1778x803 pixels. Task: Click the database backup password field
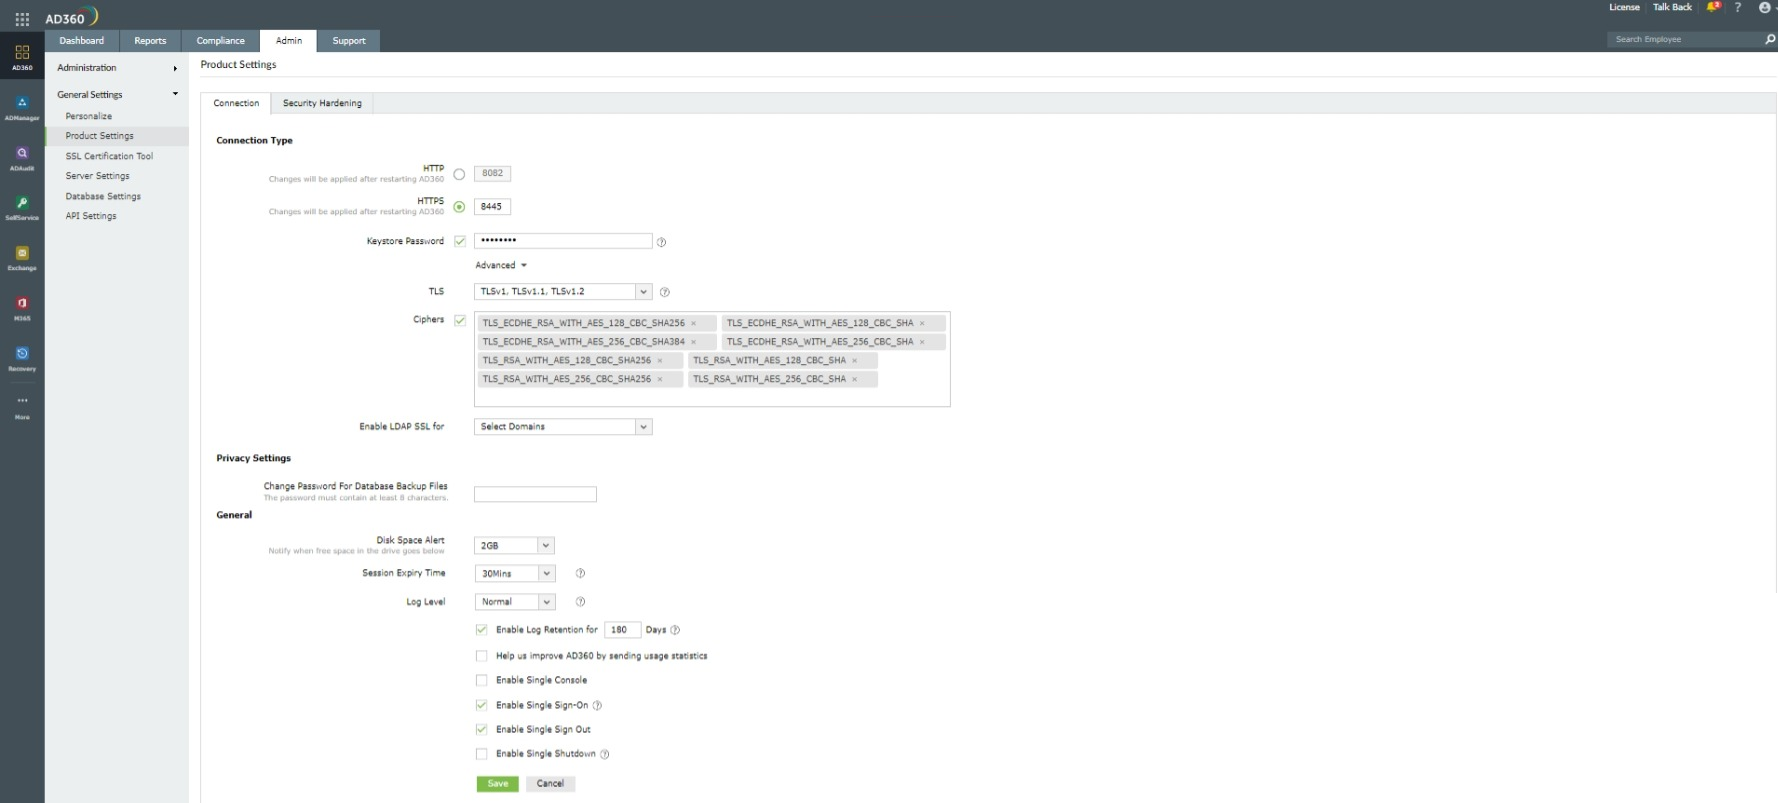(535, 495)
